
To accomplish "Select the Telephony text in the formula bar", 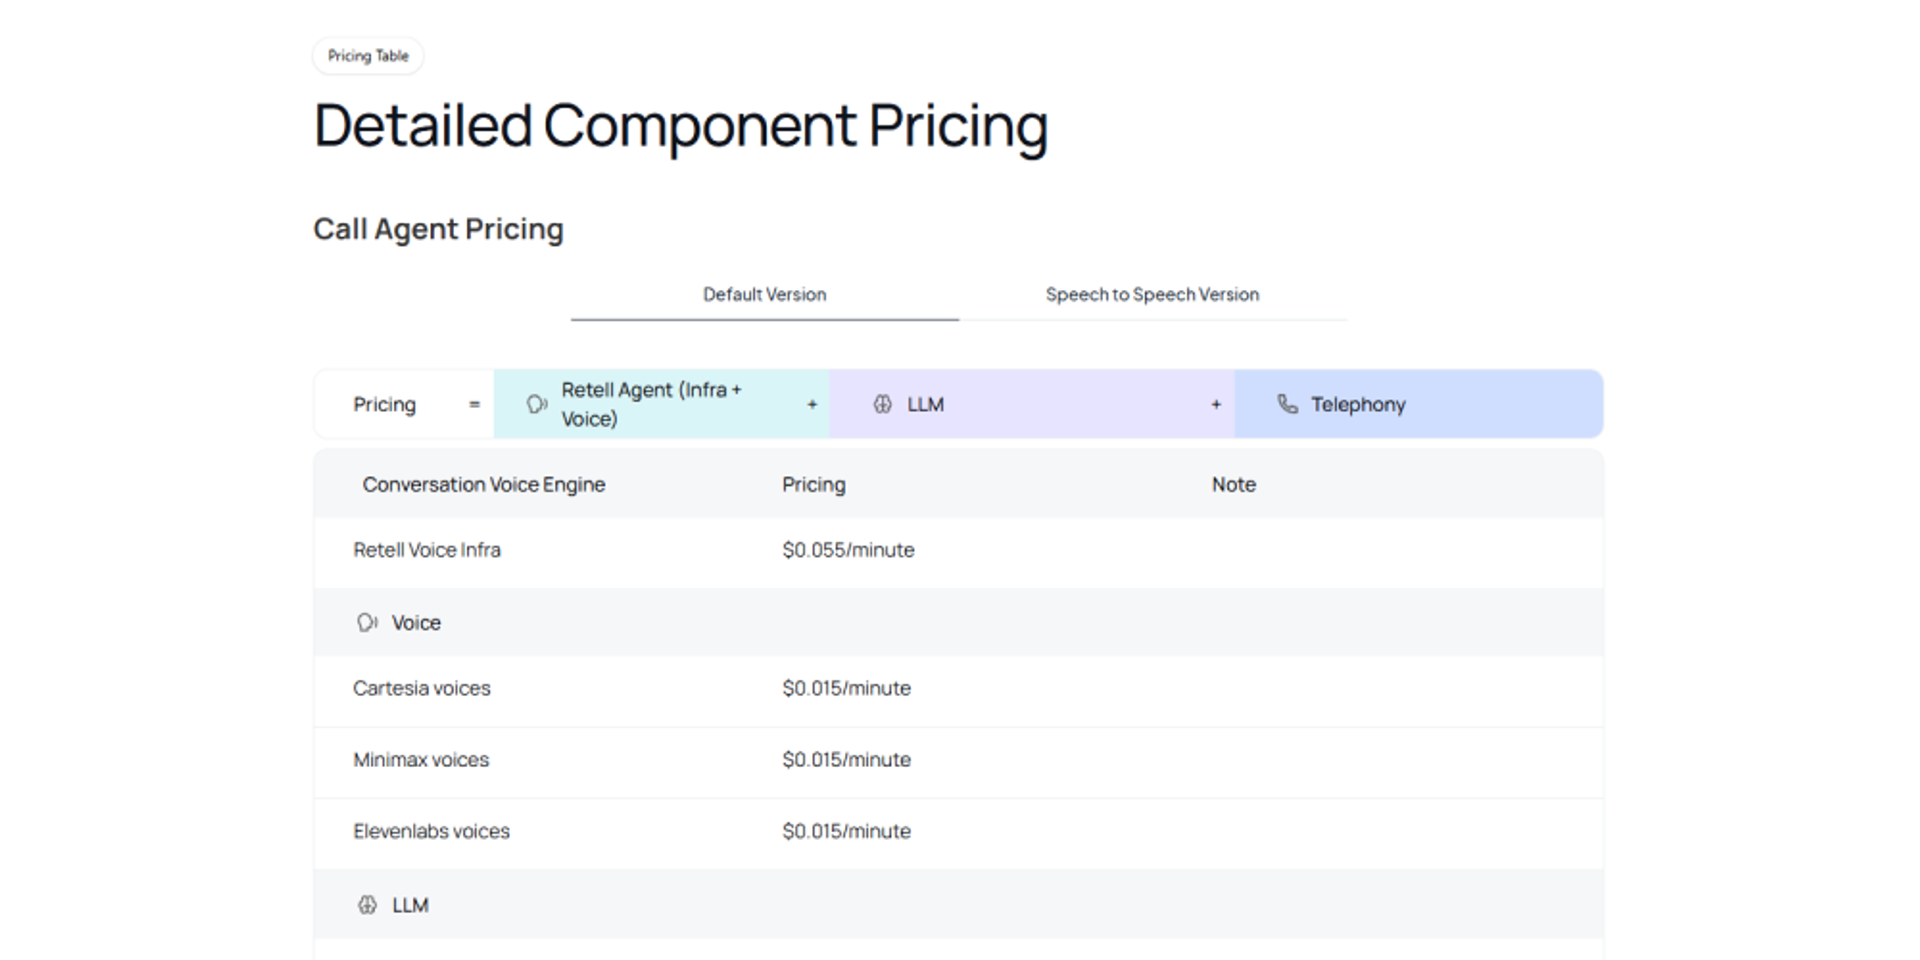I will (1358, 404).
